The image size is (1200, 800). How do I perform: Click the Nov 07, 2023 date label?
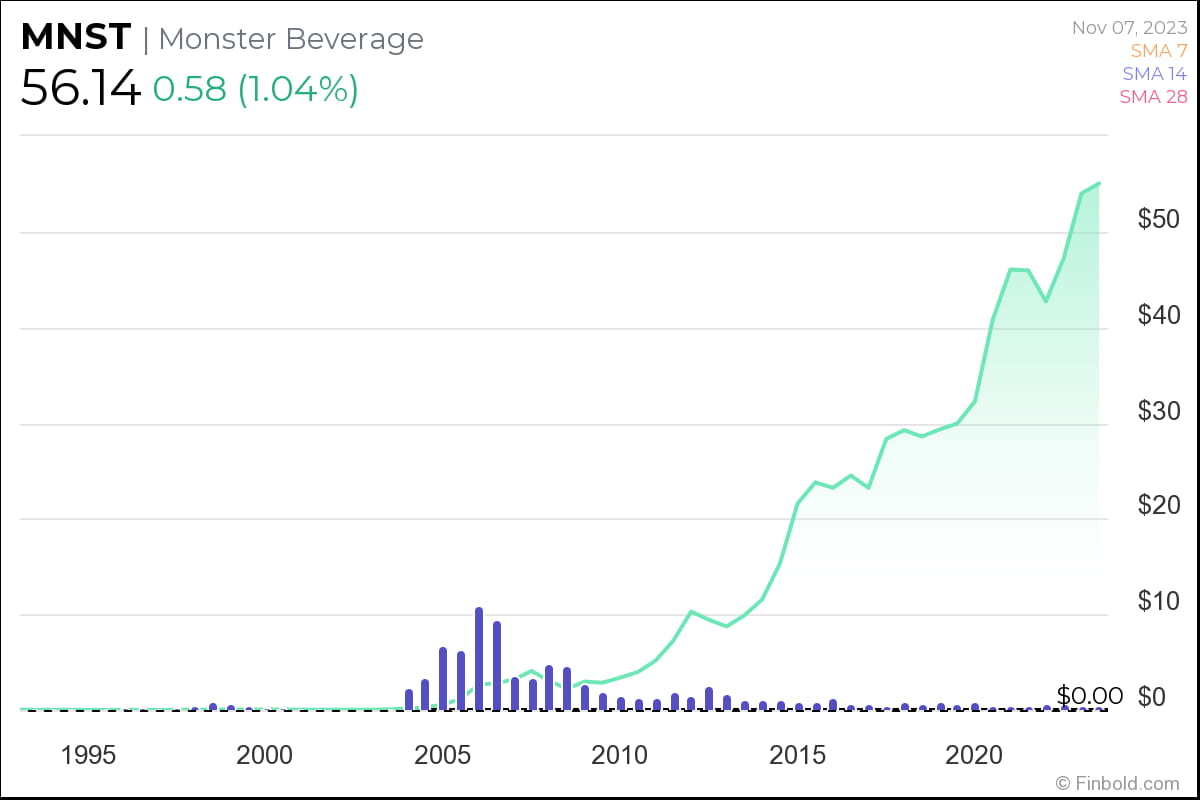click(1129, 27)
